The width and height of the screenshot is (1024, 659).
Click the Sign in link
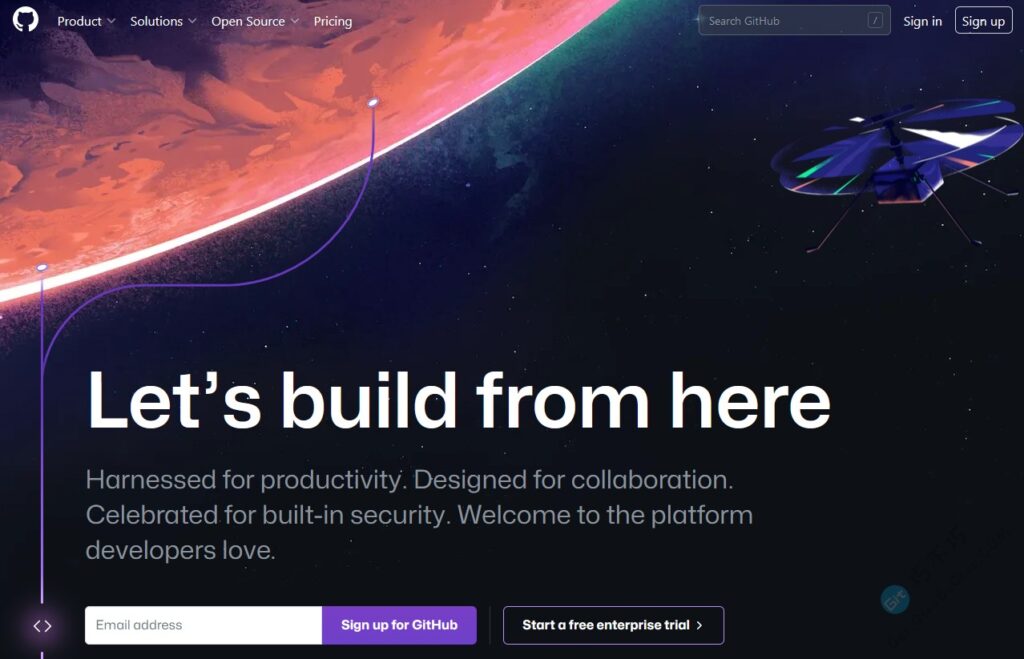(922, 21)
